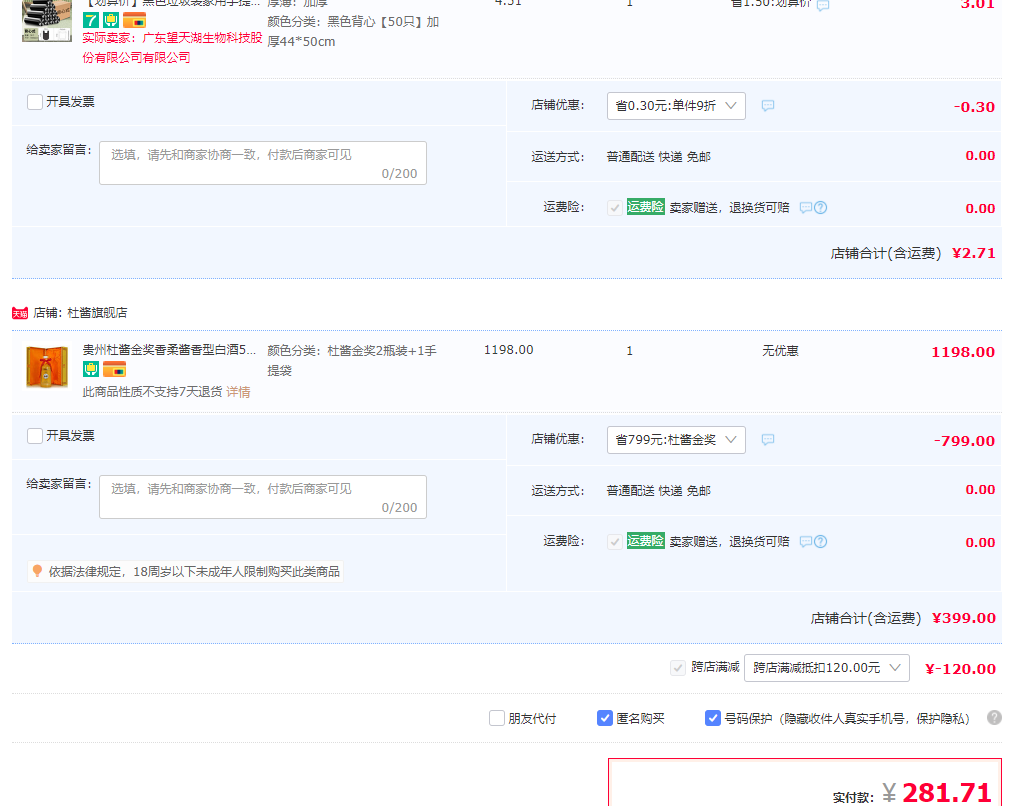Click the consumer protection badge under baijiu item

[x=90, y=370]
